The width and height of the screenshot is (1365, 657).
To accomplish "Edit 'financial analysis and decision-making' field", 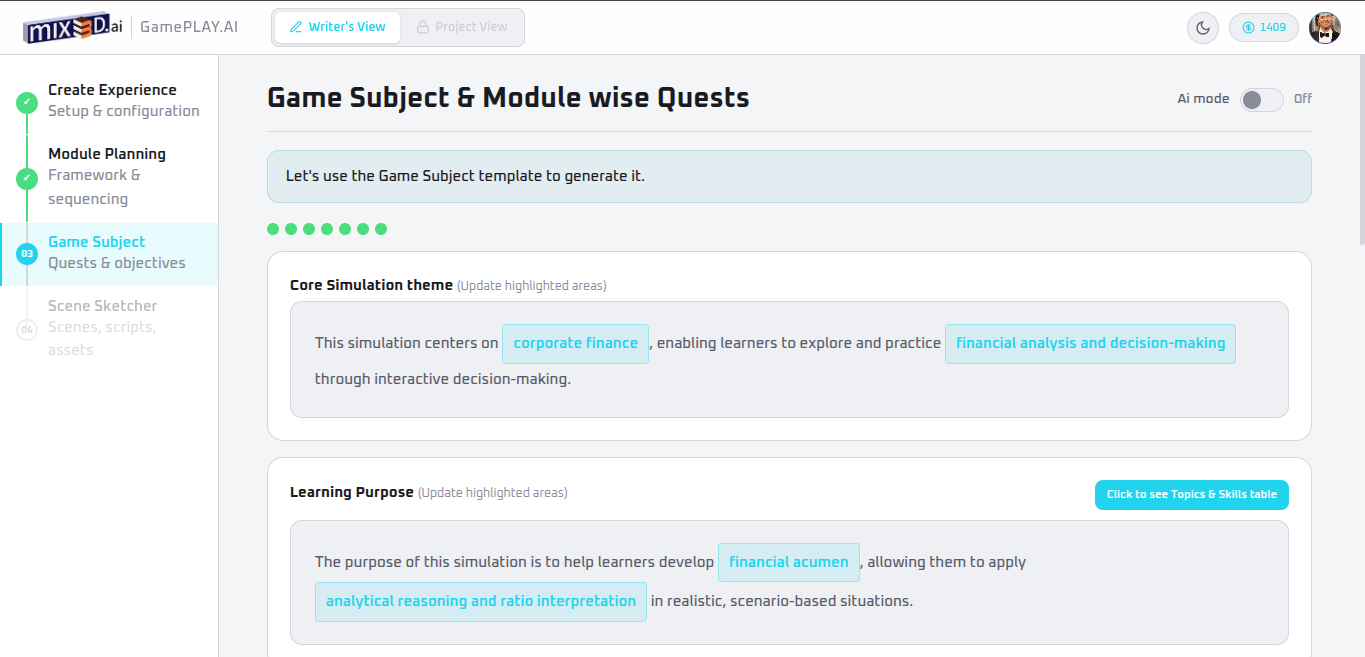I will (x=1090, y=343).
